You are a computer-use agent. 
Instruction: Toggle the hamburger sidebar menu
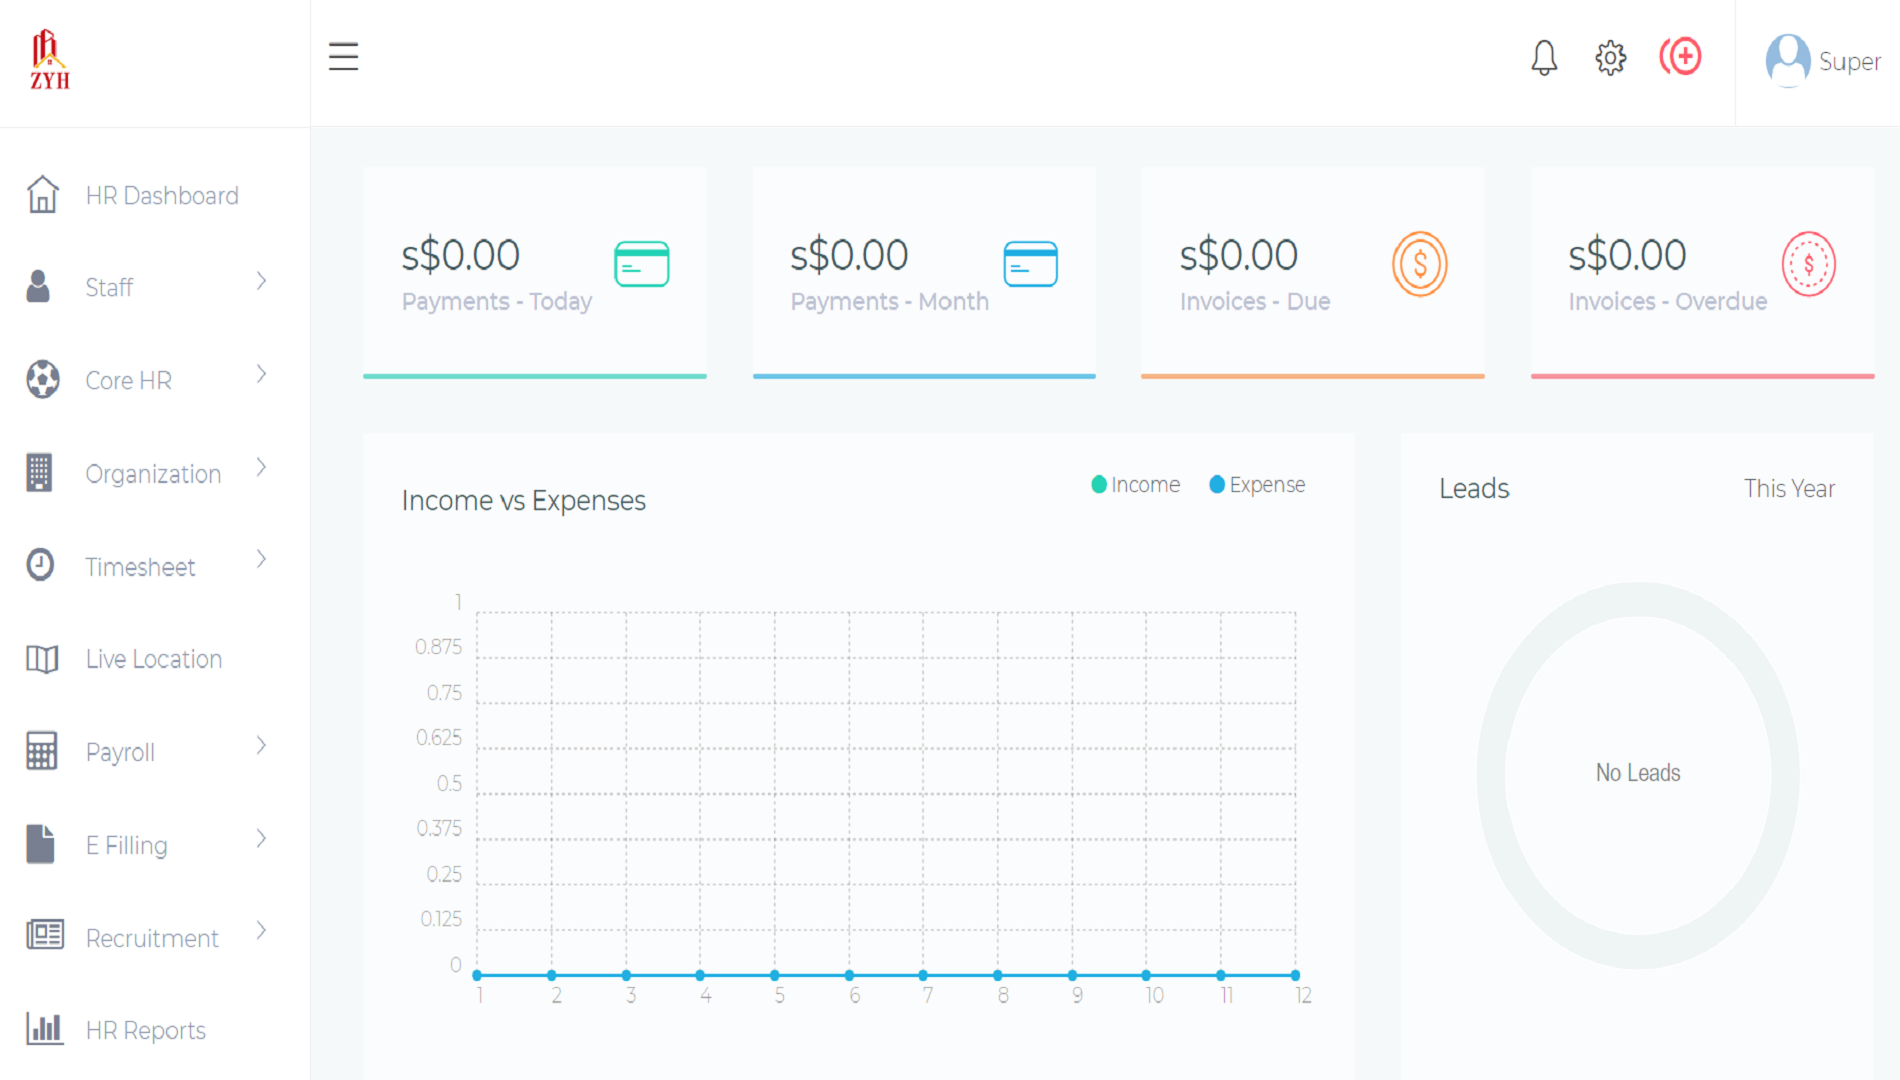pos(343,56)
